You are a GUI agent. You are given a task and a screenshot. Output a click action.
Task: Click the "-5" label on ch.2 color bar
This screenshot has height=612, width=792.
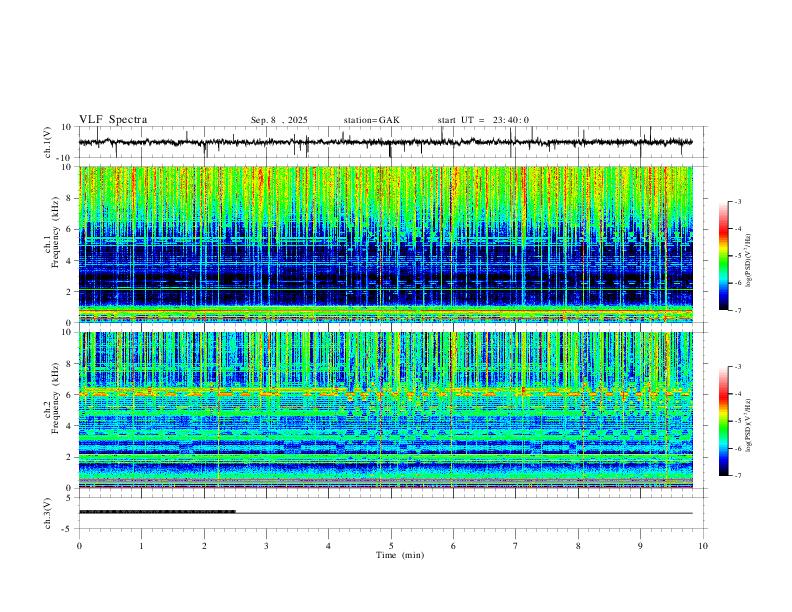737,421
